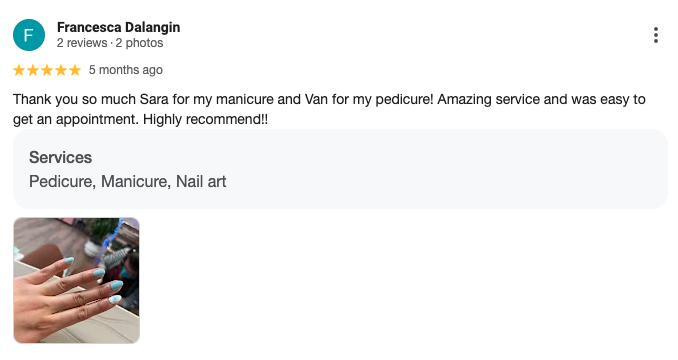Screen dimensions: 678x360
Task: Click the "5 months ago" timestamp
Action: tap(126, 70)
